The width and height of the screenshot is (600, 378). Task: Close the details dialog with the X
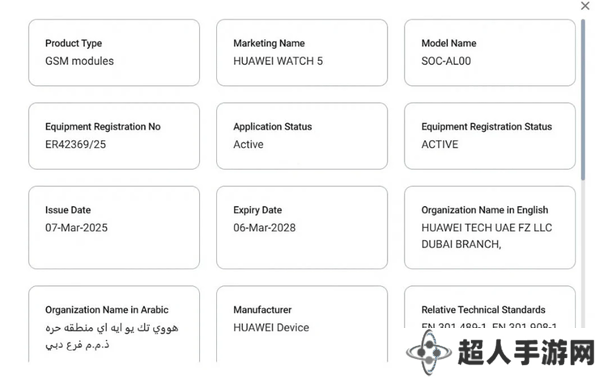585,6
